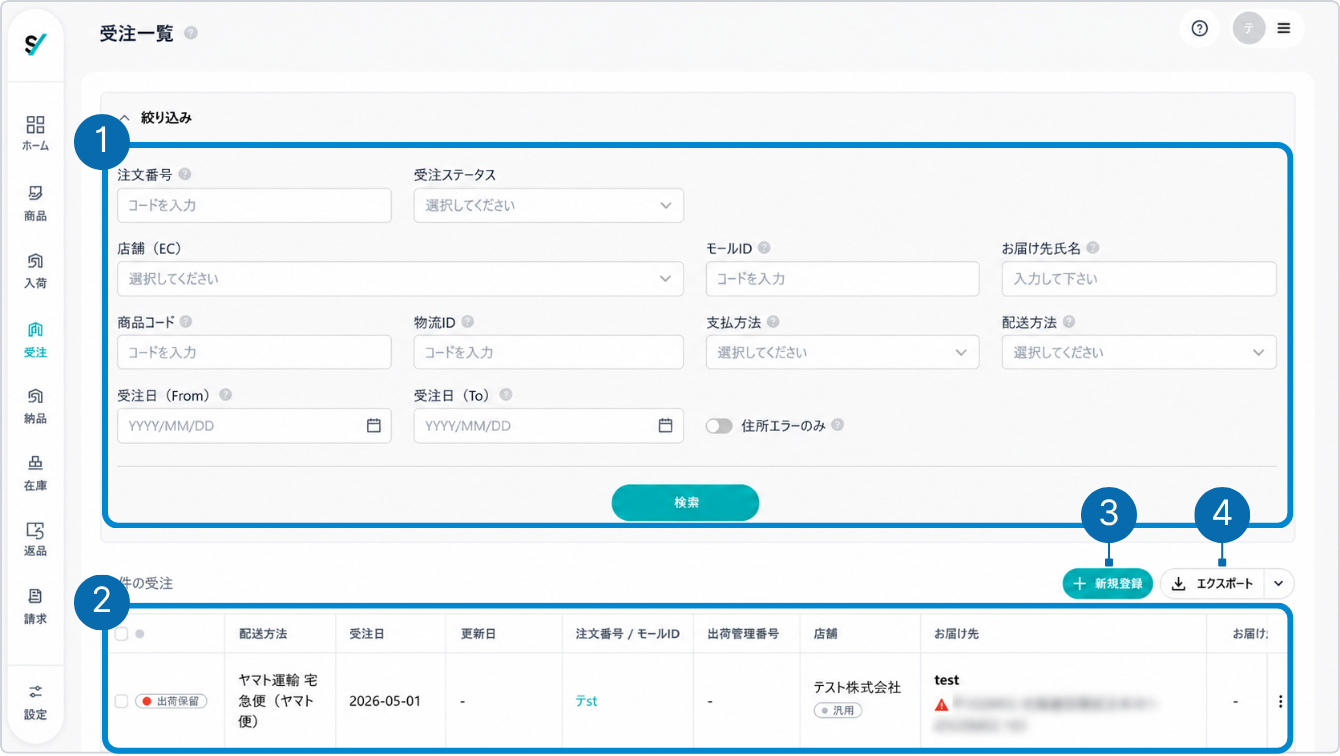Image resolution: width=1340 pixels, height=756 pixels.
Task: Check the 出荷保留 order row checkbox
Action: click(x=121, y=701)
